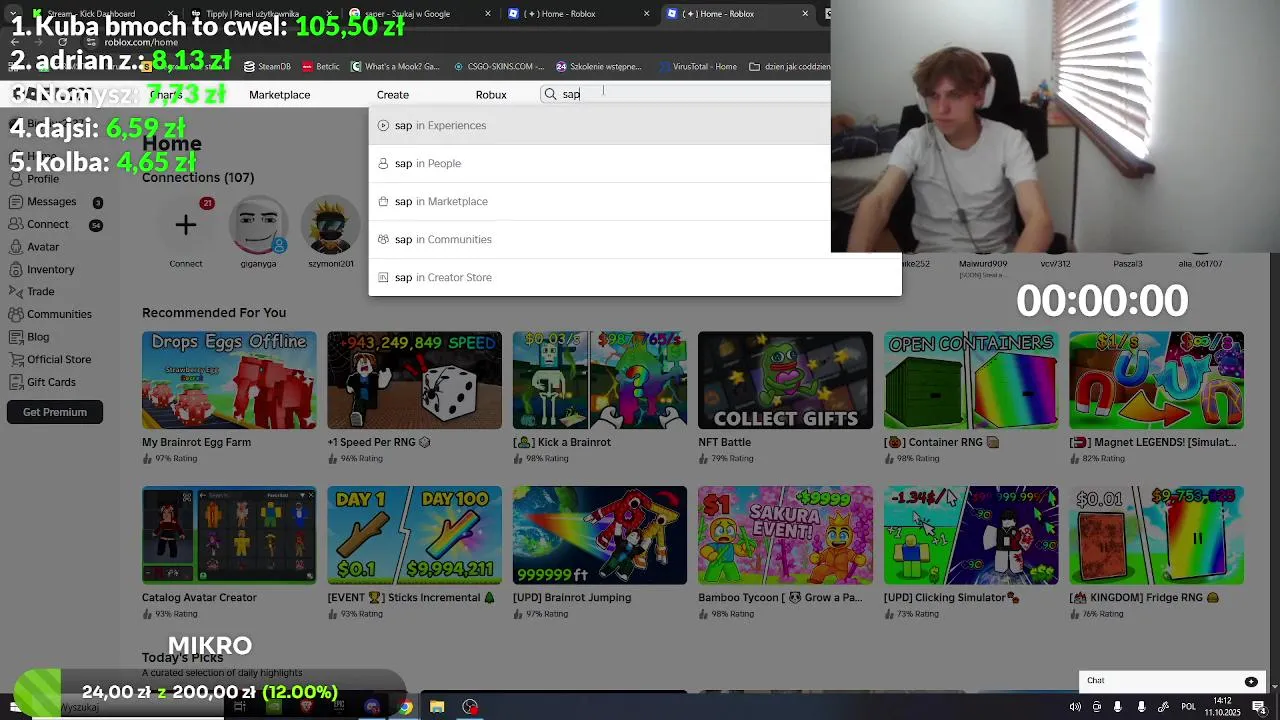Open Blog from the sidebar

[x=37, y=337]
